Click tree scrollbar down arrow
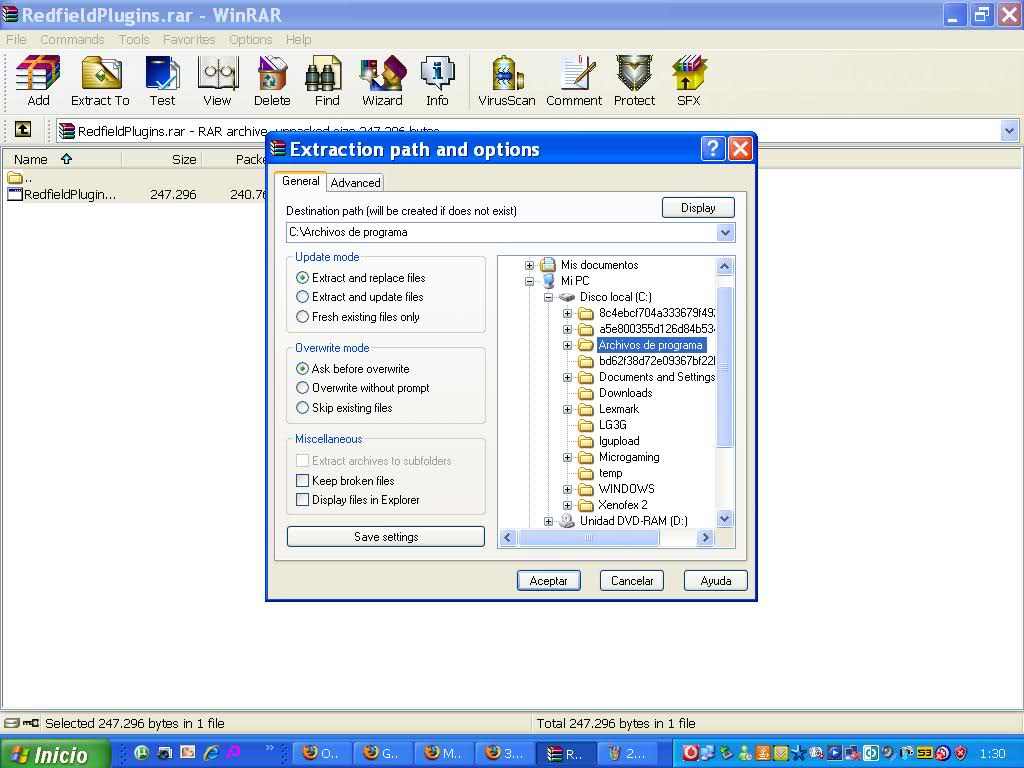 click(x=724, y=519)
